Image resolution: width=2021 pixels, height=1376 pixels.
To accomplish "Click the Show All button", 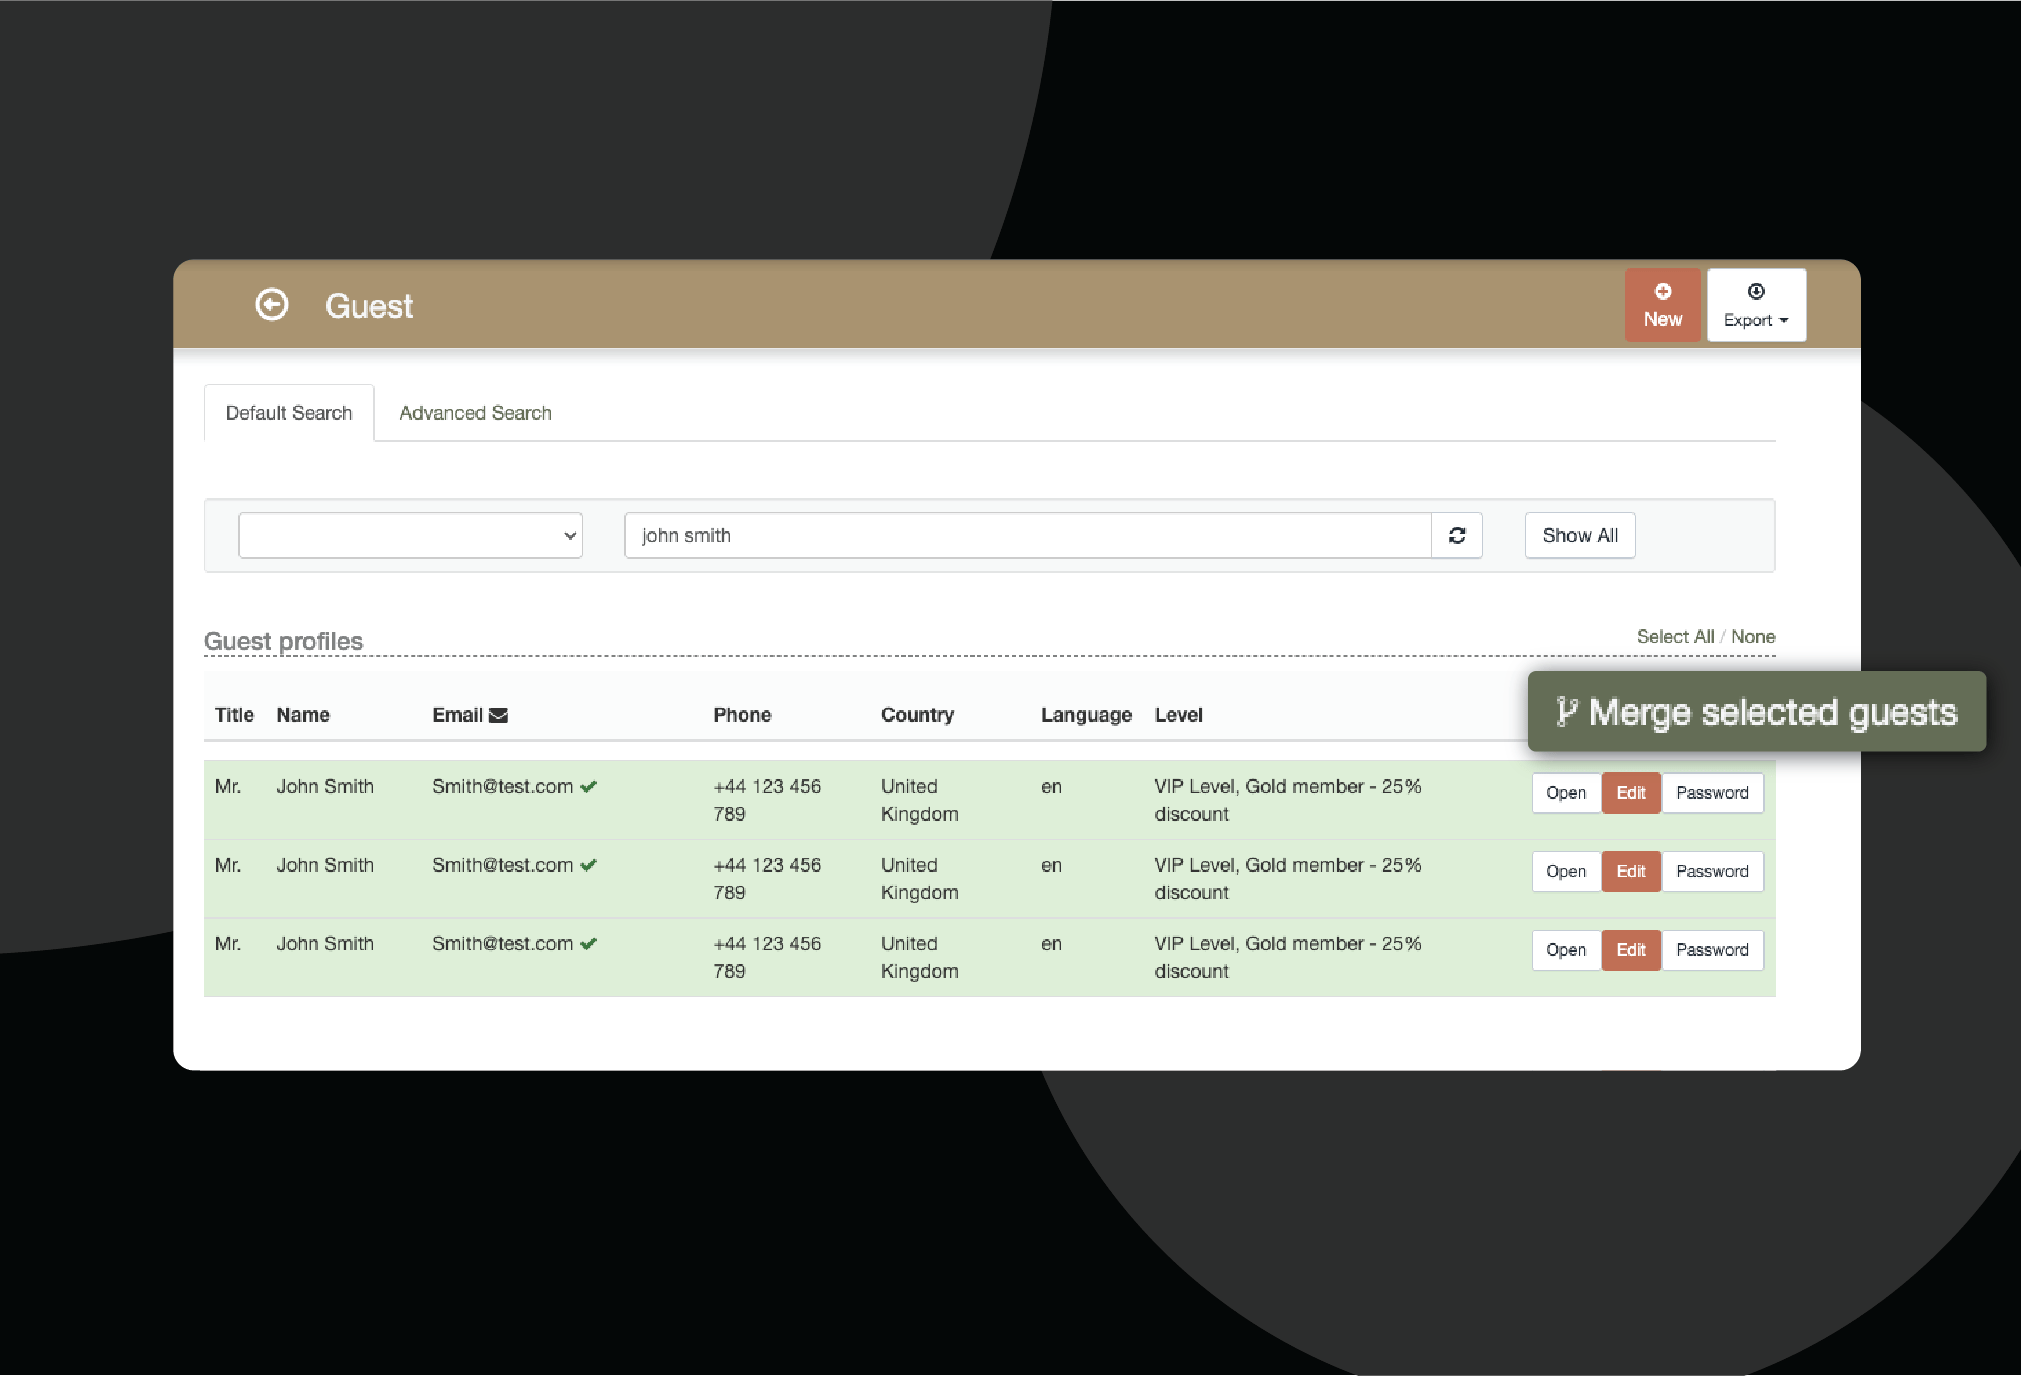I will pos(1579,535).
